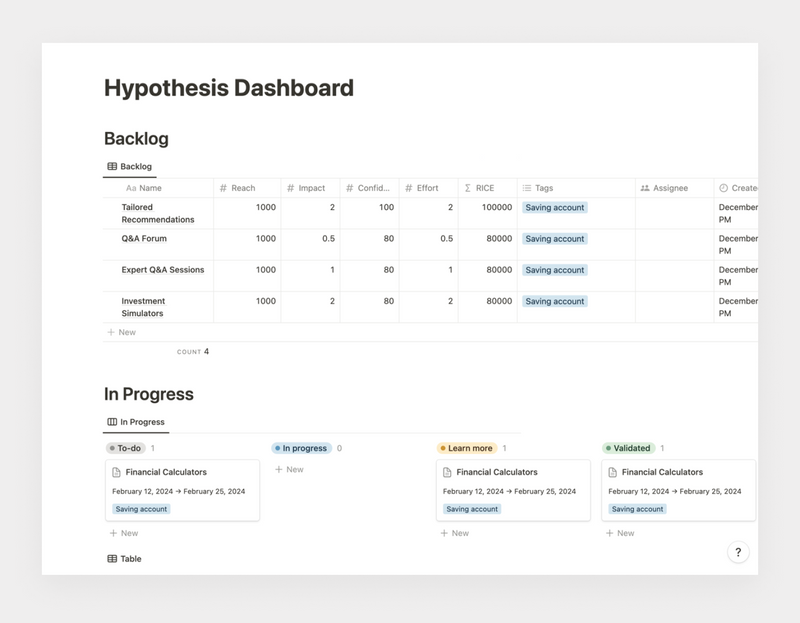Open the Assignee column header menu

pos(674,188)
